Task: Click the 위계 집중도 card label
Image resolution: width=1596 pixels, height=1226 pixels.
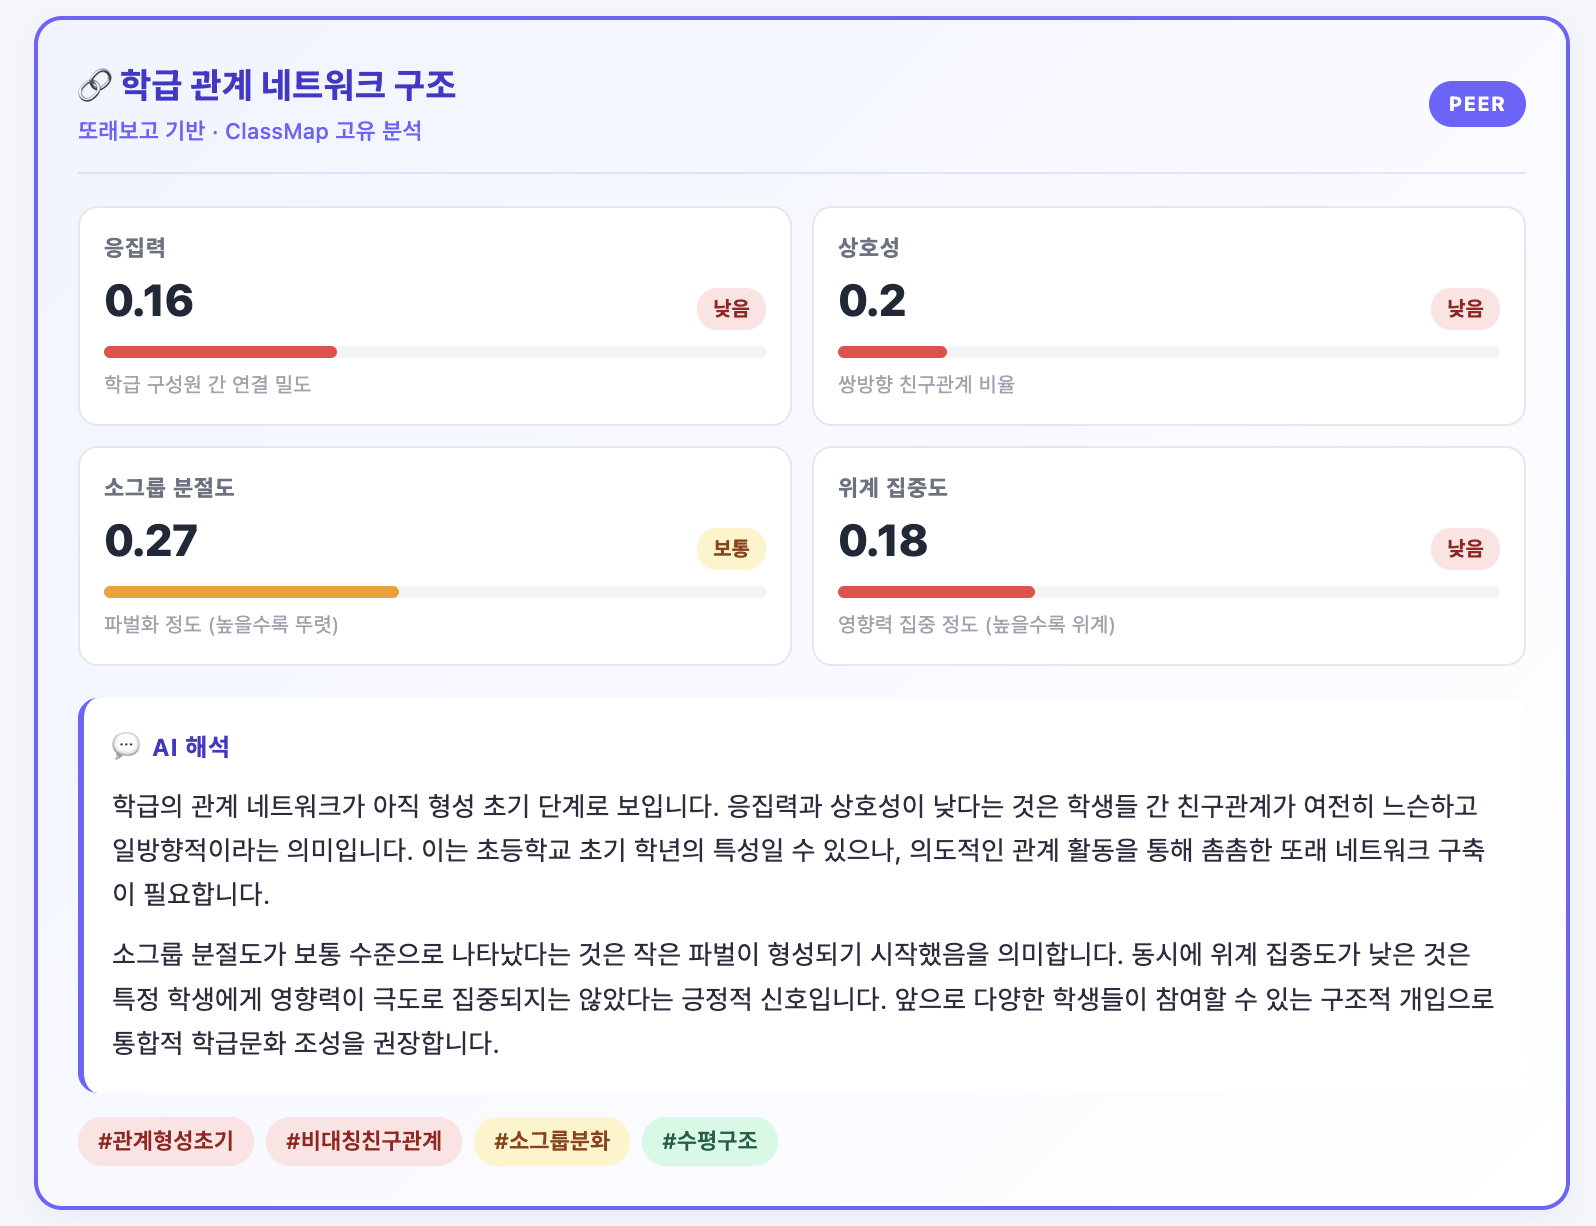Action: tap(893, 488)
